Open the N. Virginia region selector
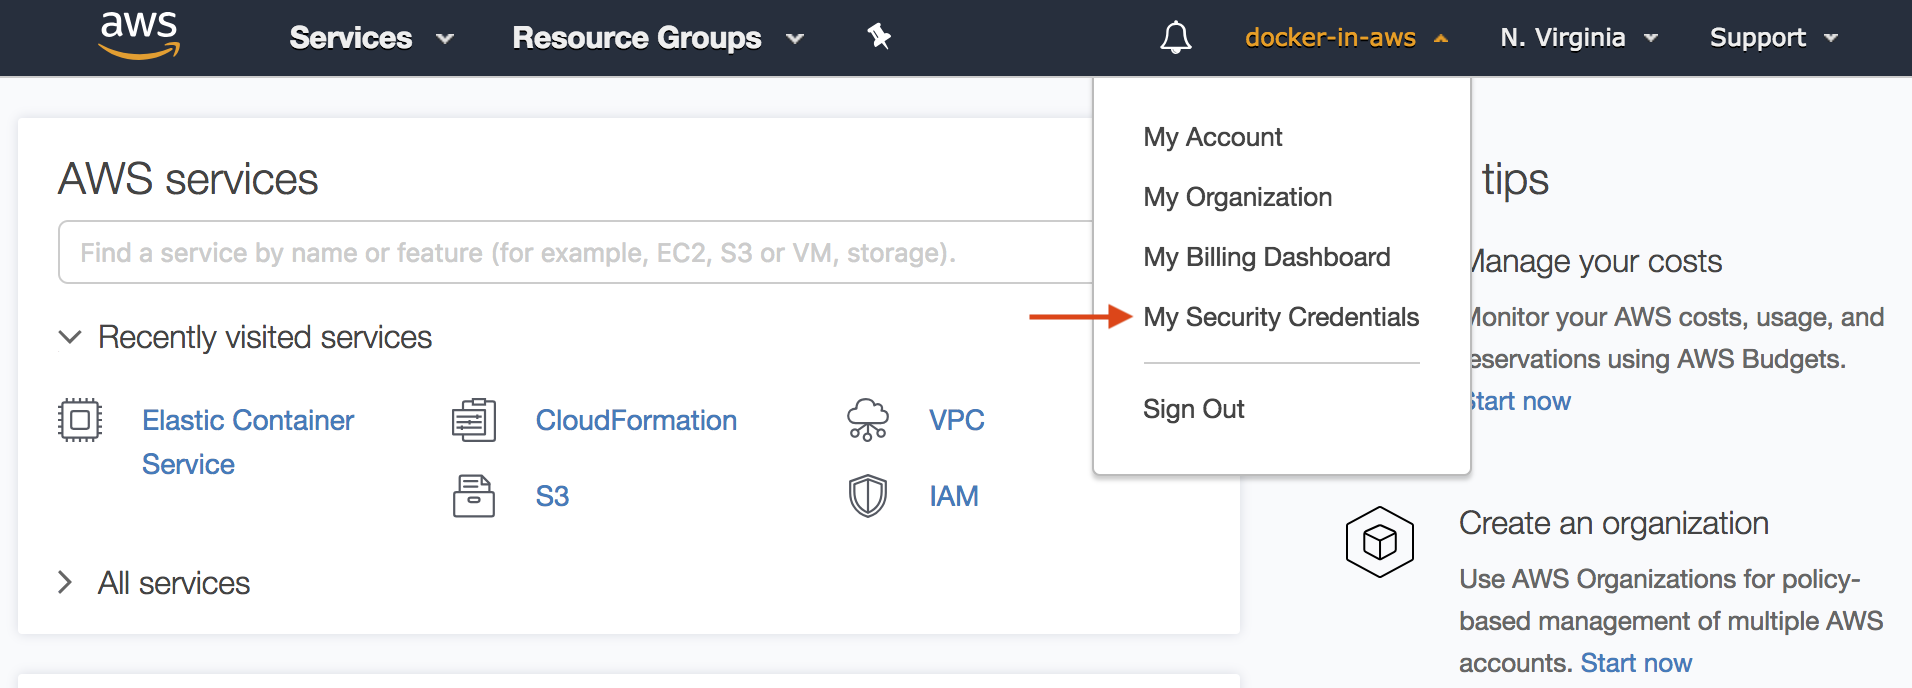The width and height of the screenshot is (1912, 688). [1579, 38]
